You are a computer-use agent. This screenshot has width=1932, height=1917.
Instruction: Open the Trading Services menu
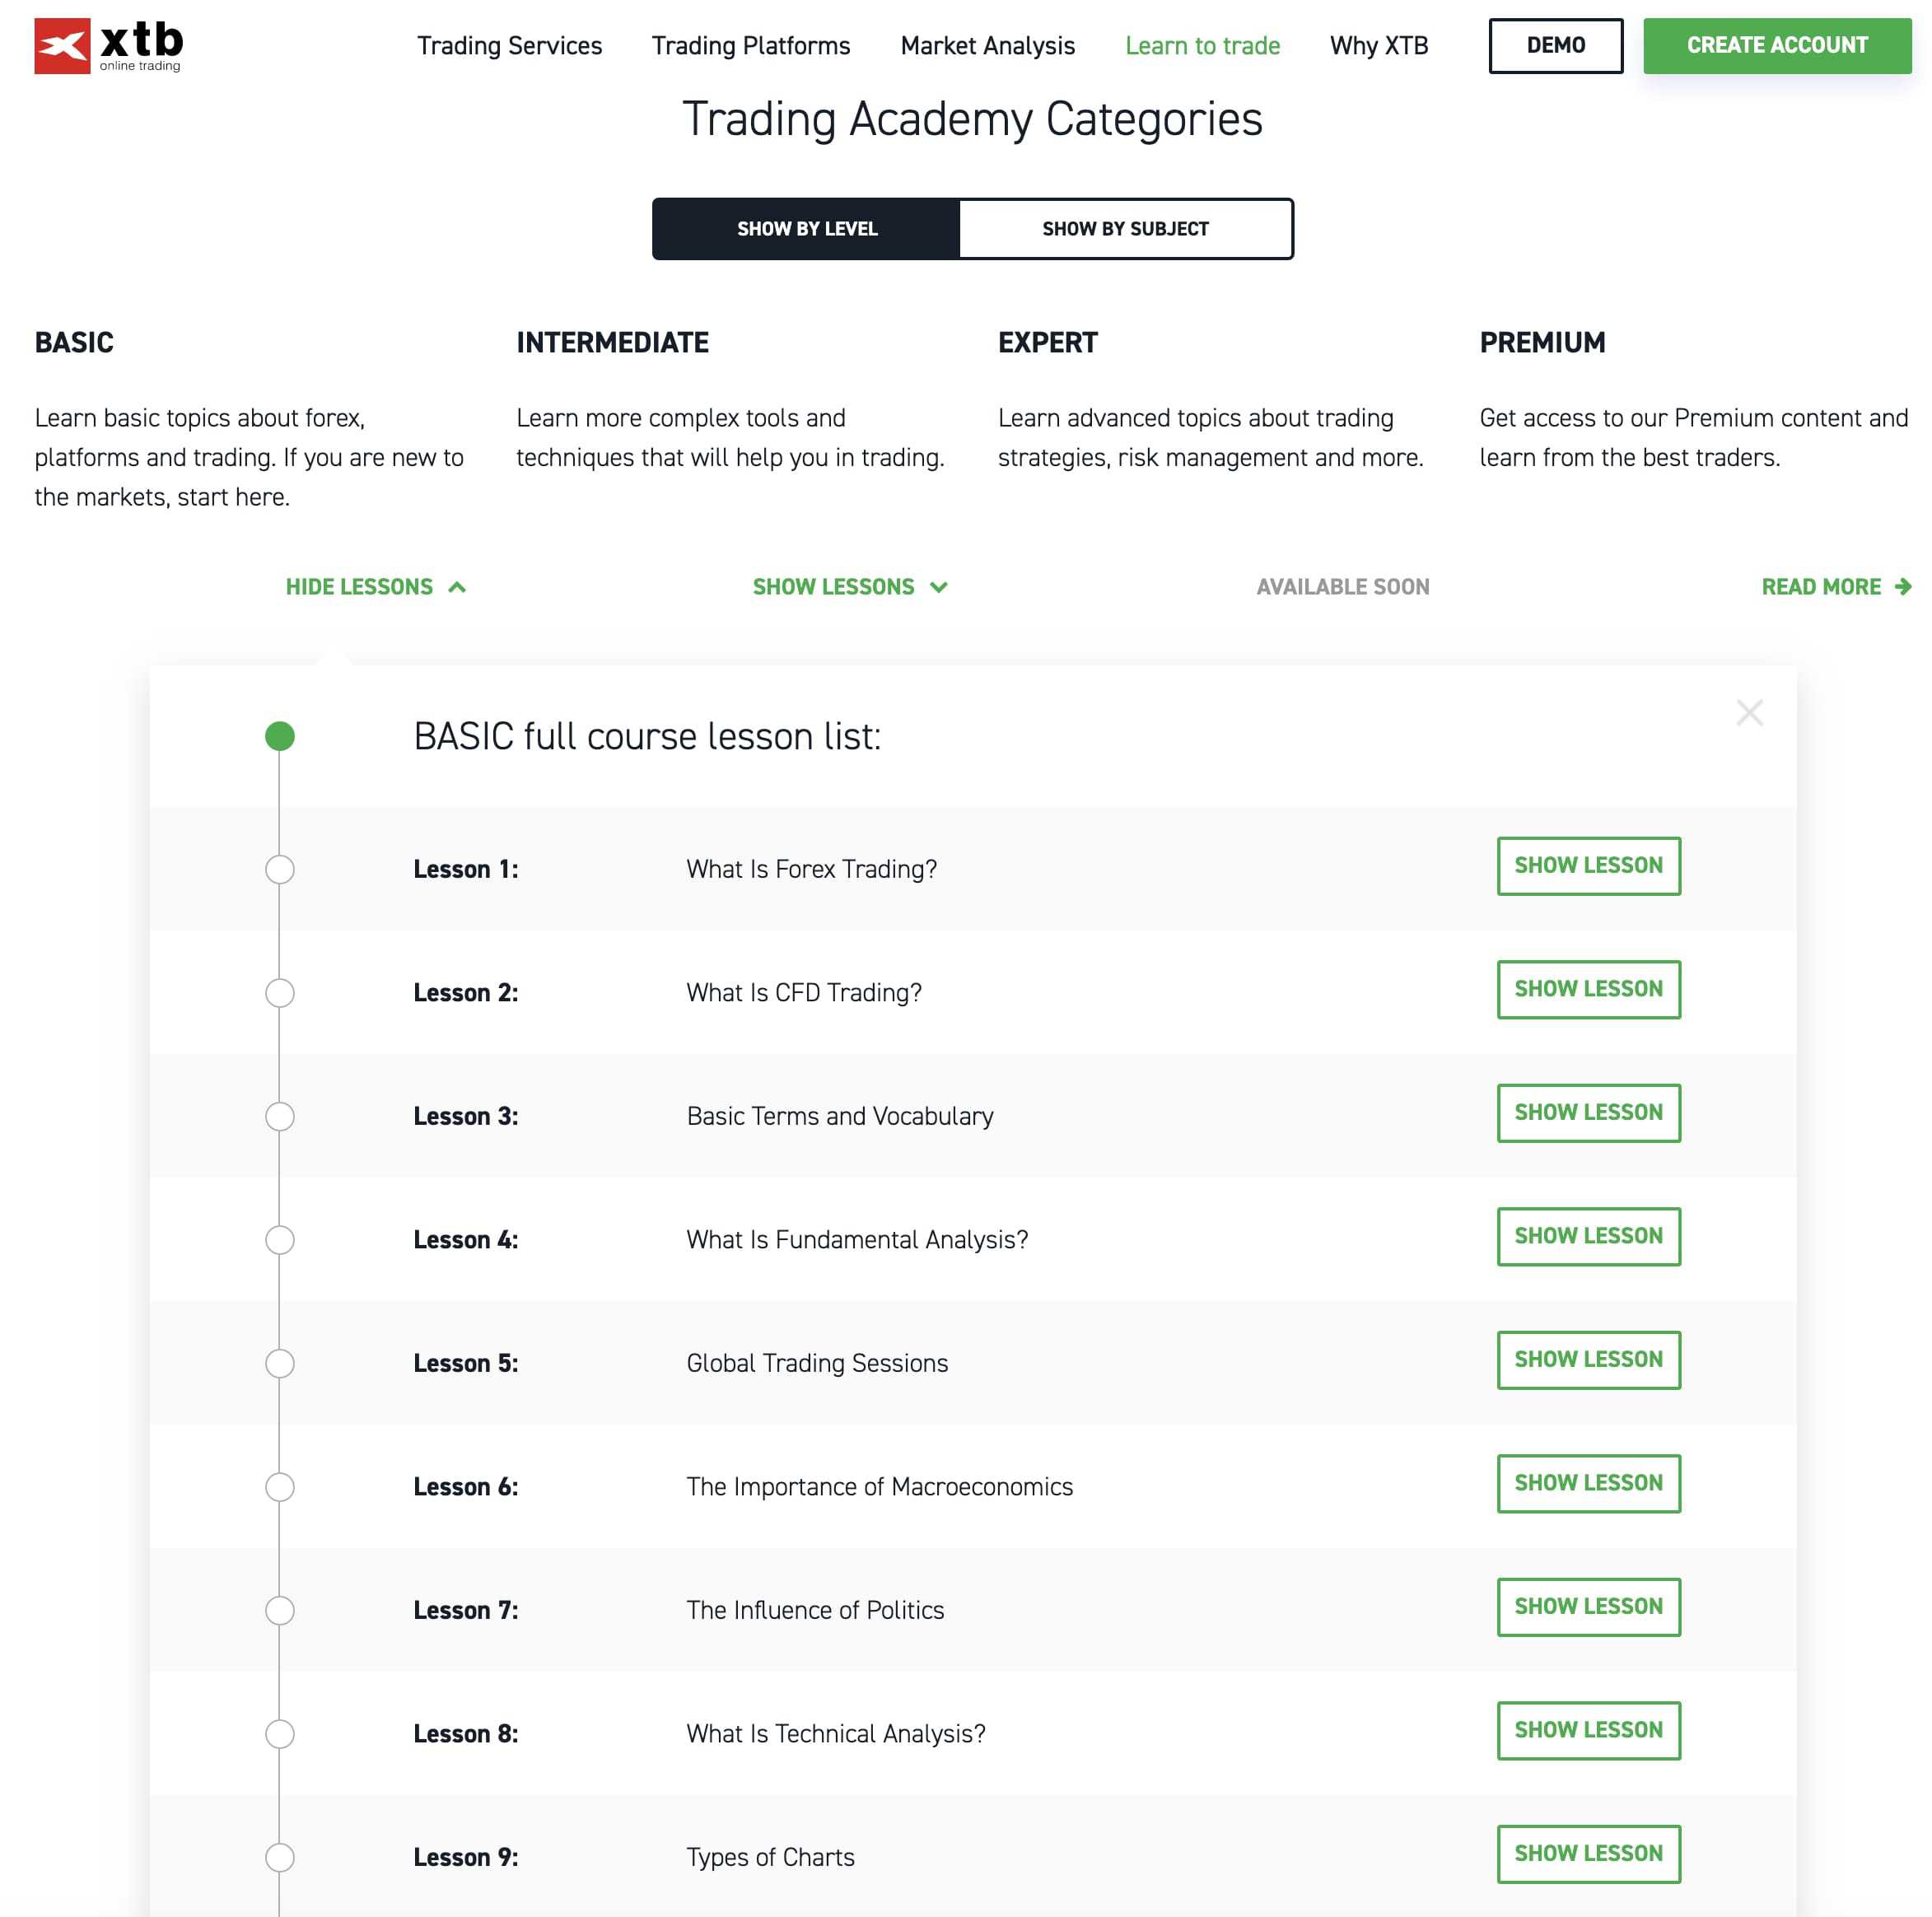509,46
